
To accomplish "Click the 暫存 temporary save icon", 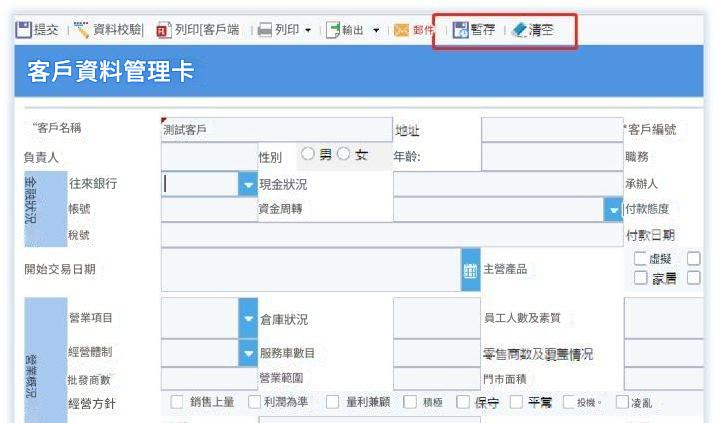I will pos(460,30).
